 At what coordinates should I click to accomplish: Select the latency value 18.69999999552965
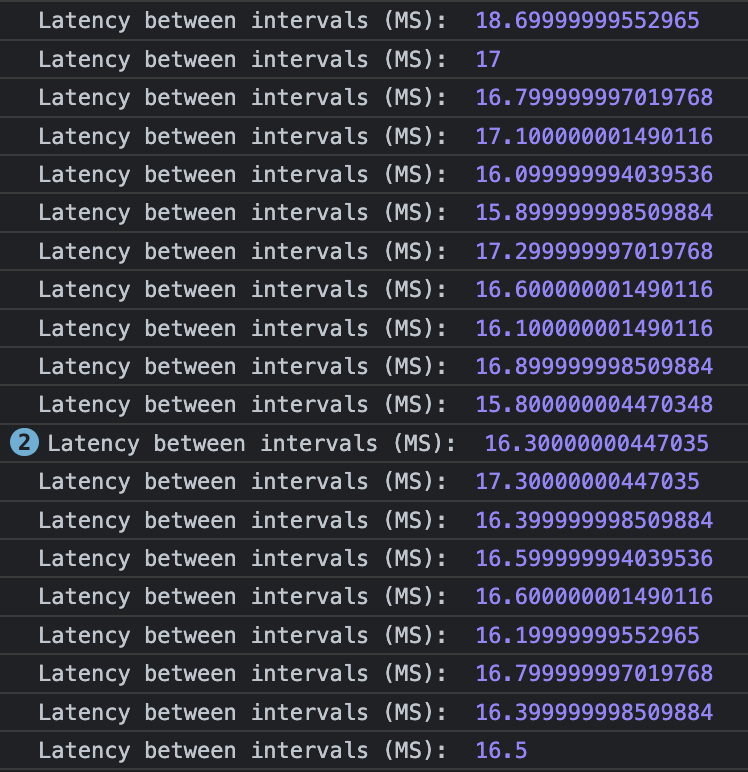(x=587, y=21)
